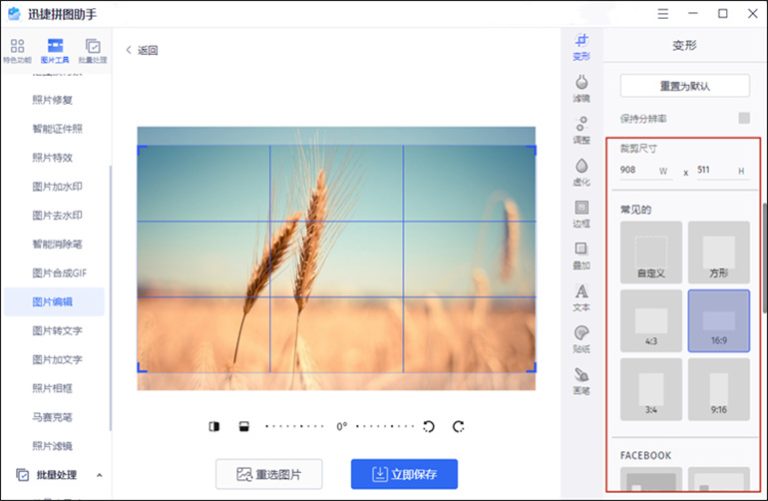Screen dimensions: 768x501
Task: Open the 文本 (text) tool
Action: pyautogui.click(x=581, y=296)
